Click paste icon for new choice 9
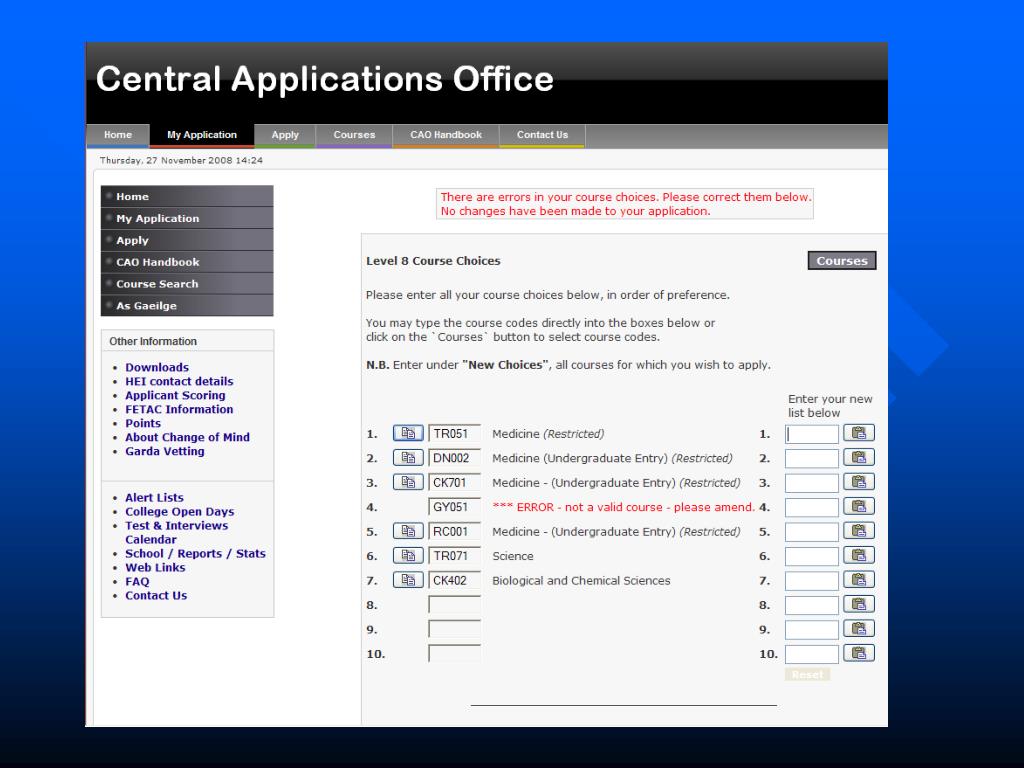Viewport: 1024px width, 768px height. click(x=858, y=629)
